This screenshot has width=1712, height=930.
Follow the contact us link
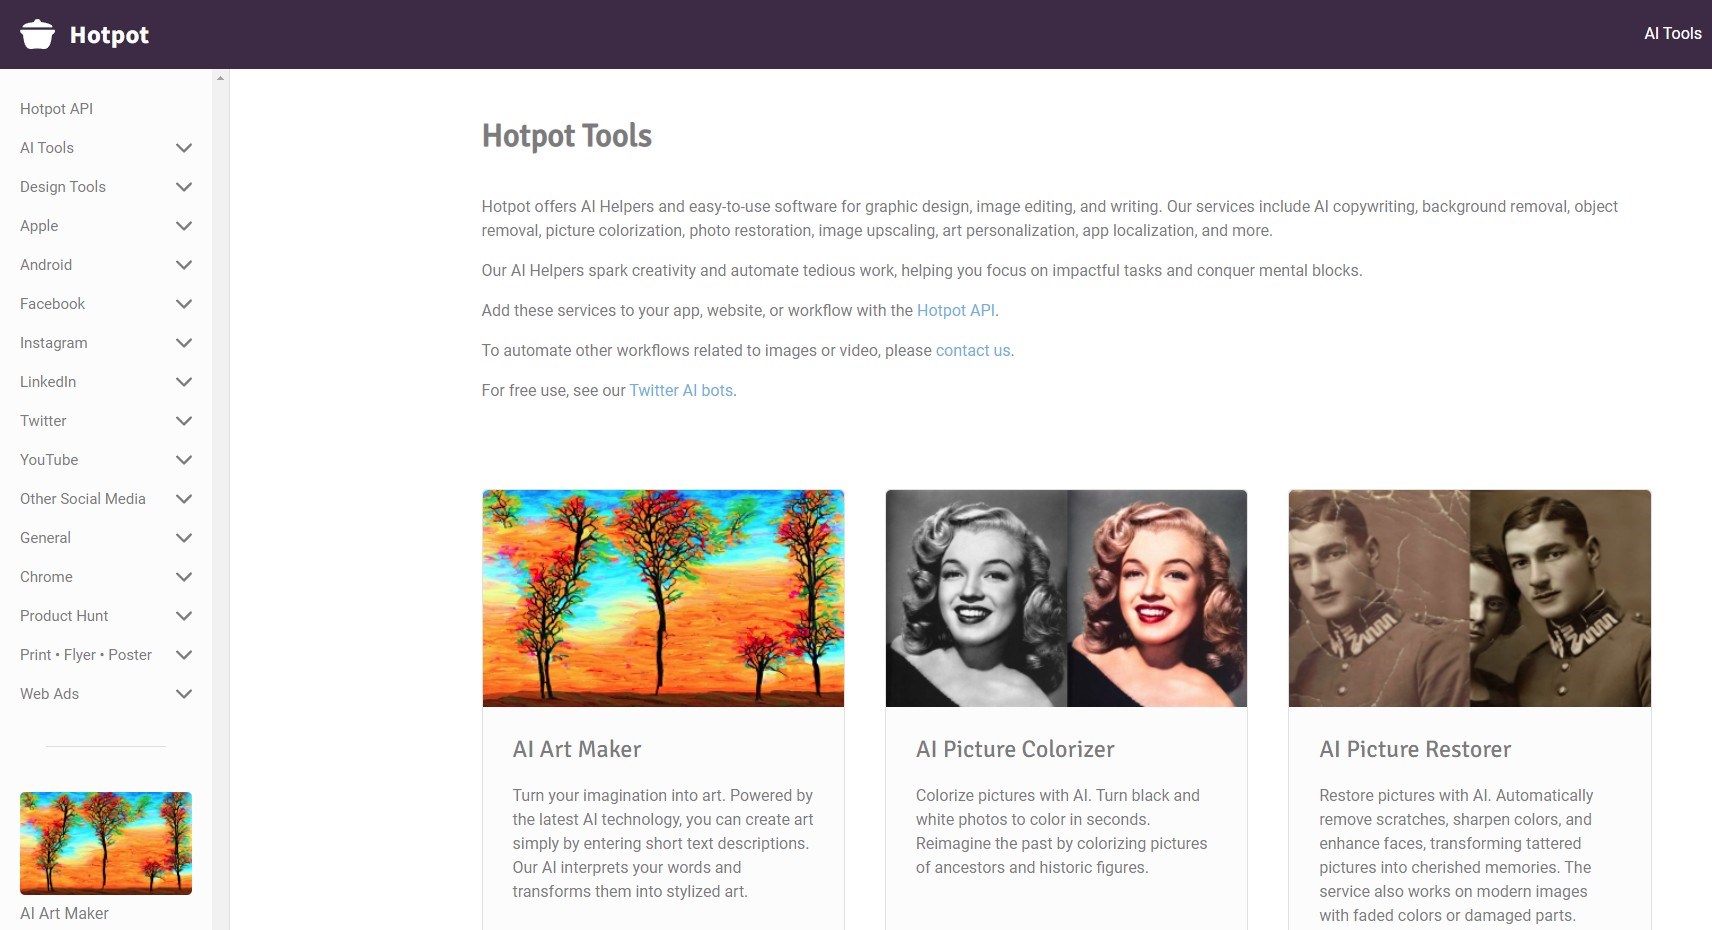tap(973, 350)
